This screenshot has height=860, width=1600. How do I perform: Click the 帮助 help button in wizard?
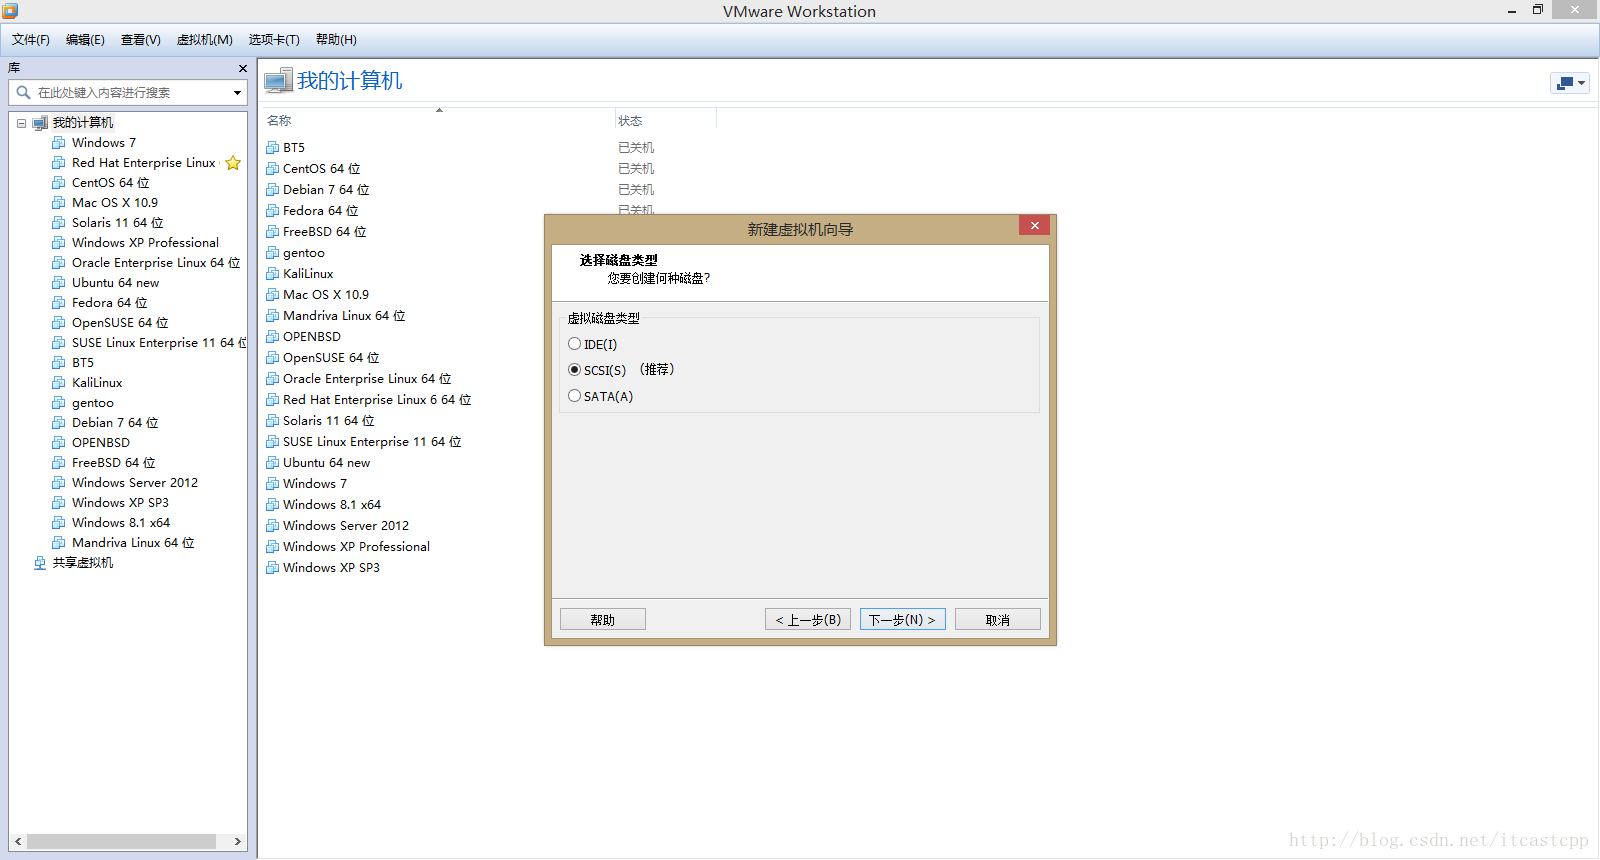click(603, 619)
